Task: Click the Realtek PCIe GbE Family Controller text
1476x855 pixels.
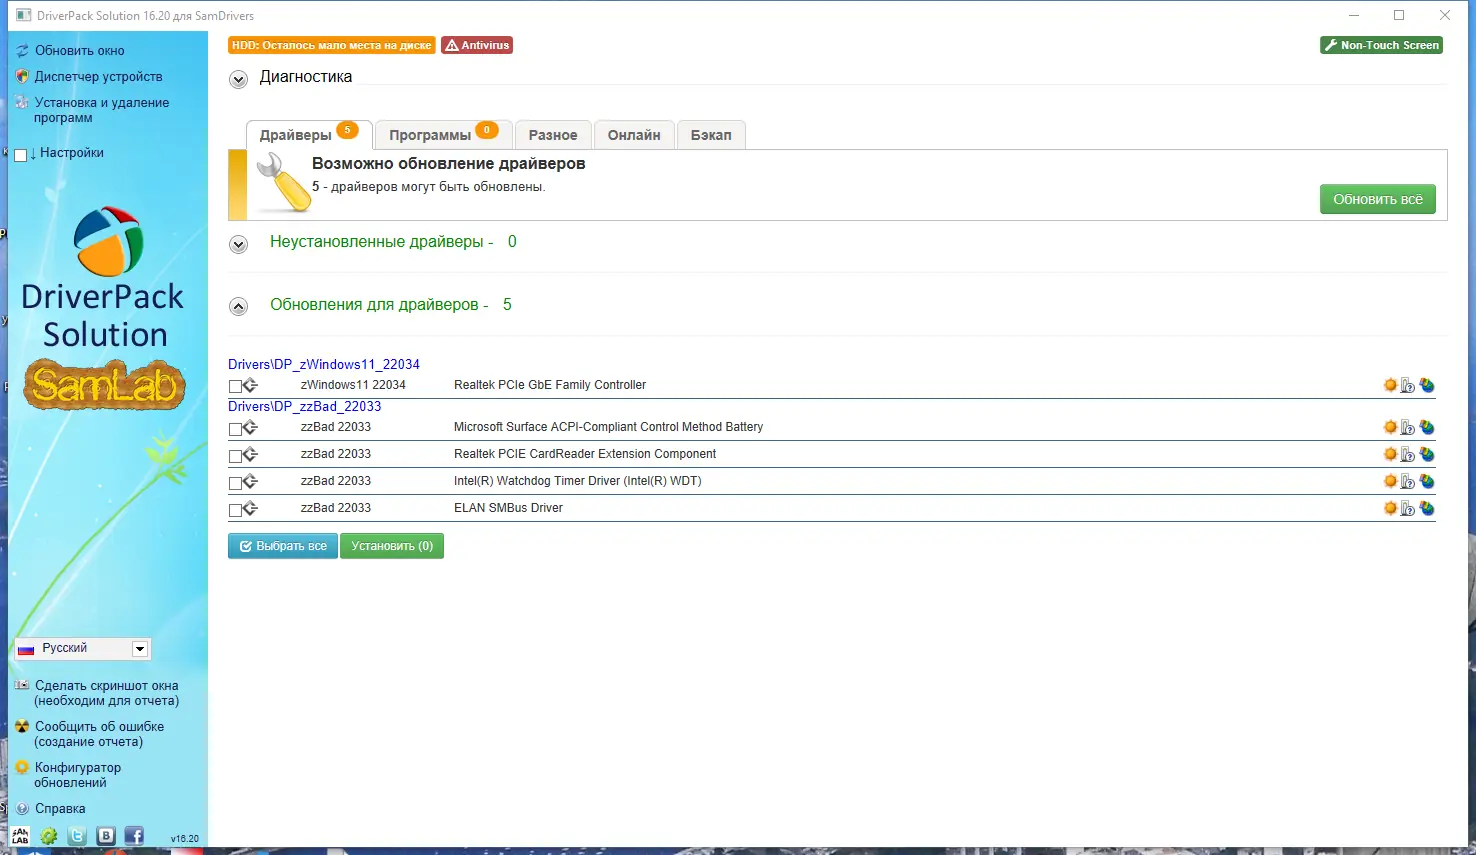Action: pyautogui.click(x=550, y=385)
